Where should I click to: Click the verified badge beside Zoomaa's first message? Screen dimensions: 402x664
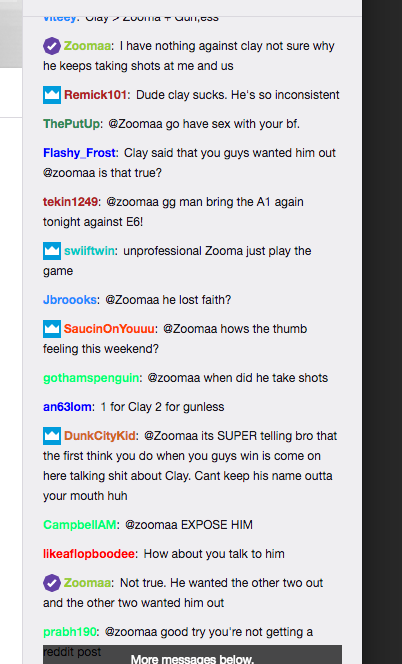point(52,46)
